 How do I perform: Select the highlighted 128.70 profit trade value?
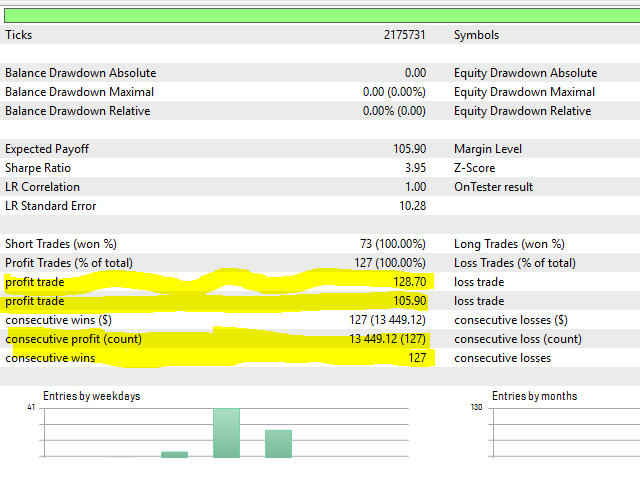point(410,282)
